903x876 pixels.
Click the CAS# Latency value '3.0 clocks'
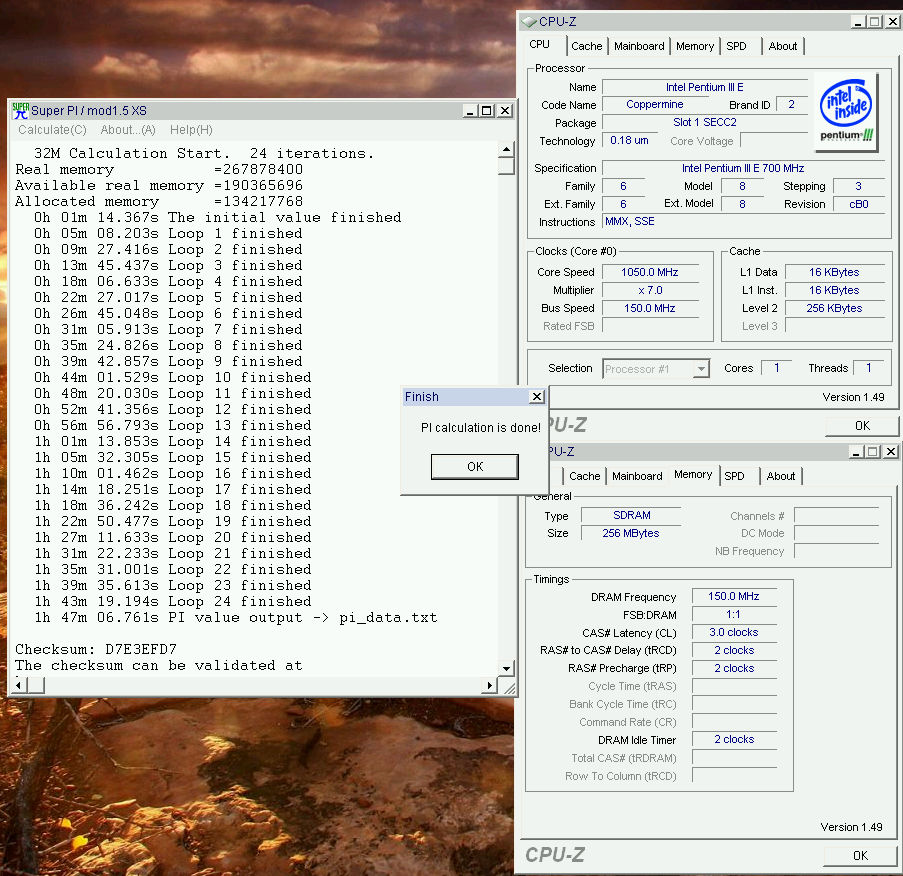point(734,632)
